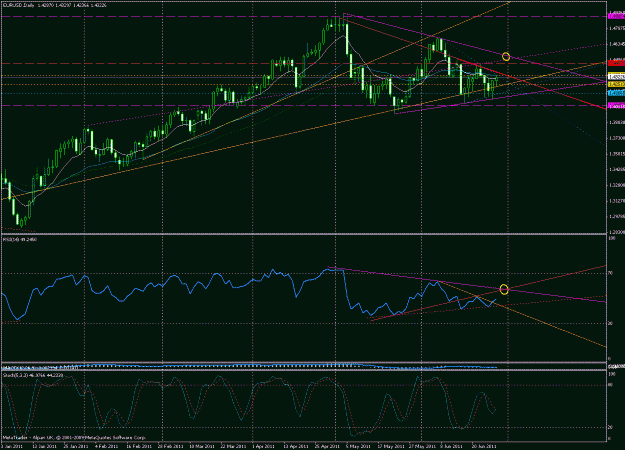625x450 pixels.
Task: Click the RSI 70 level label
Action: pos(611,273)
